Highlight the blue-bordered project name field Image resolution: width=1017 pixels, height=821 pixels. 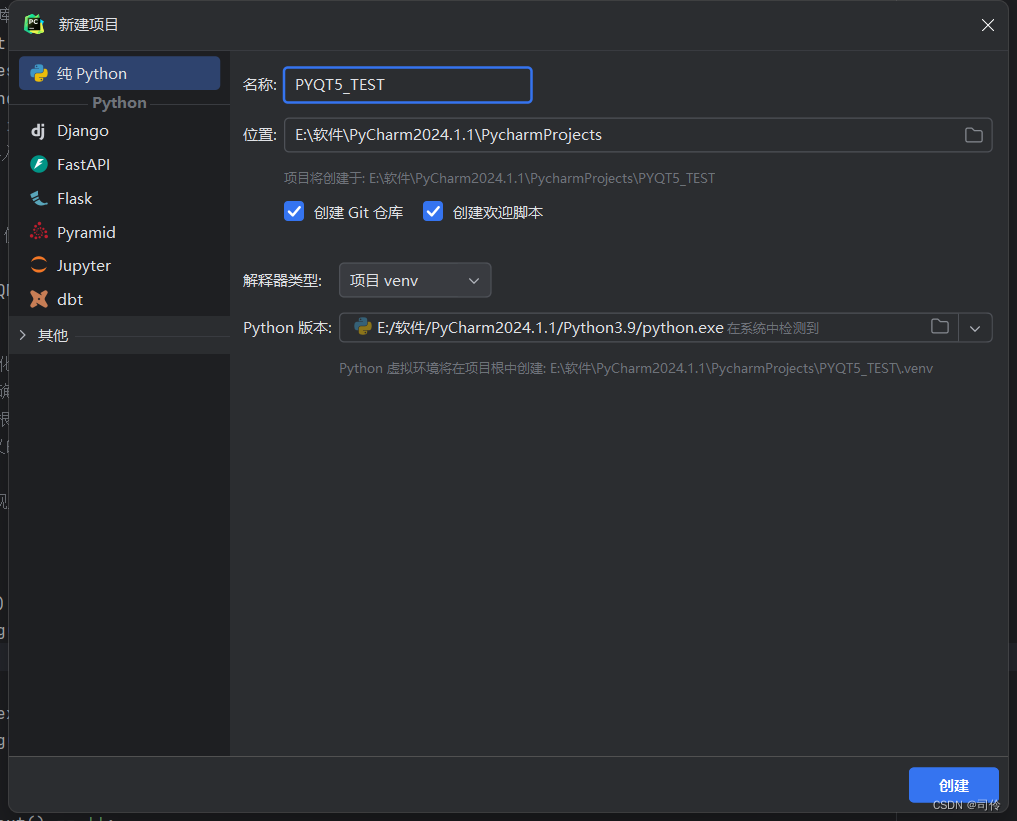[407, 85]
